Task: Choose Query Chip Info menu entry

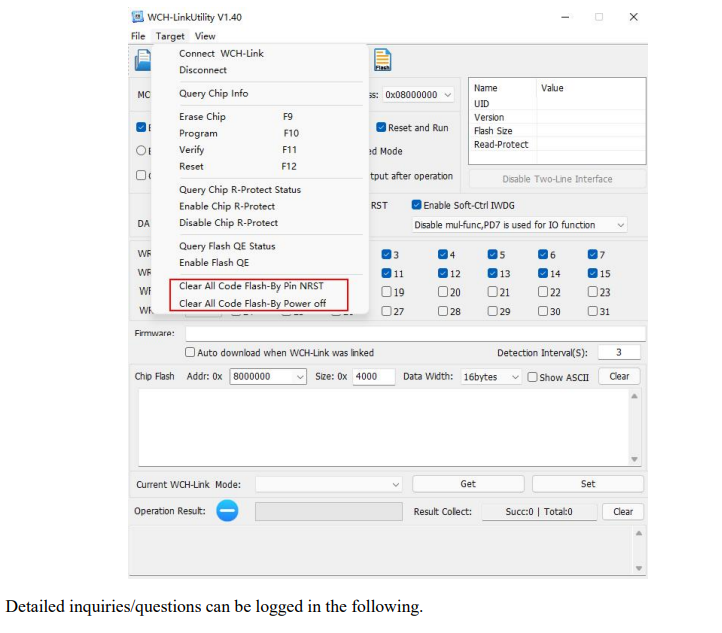Action: pos(214,93)
